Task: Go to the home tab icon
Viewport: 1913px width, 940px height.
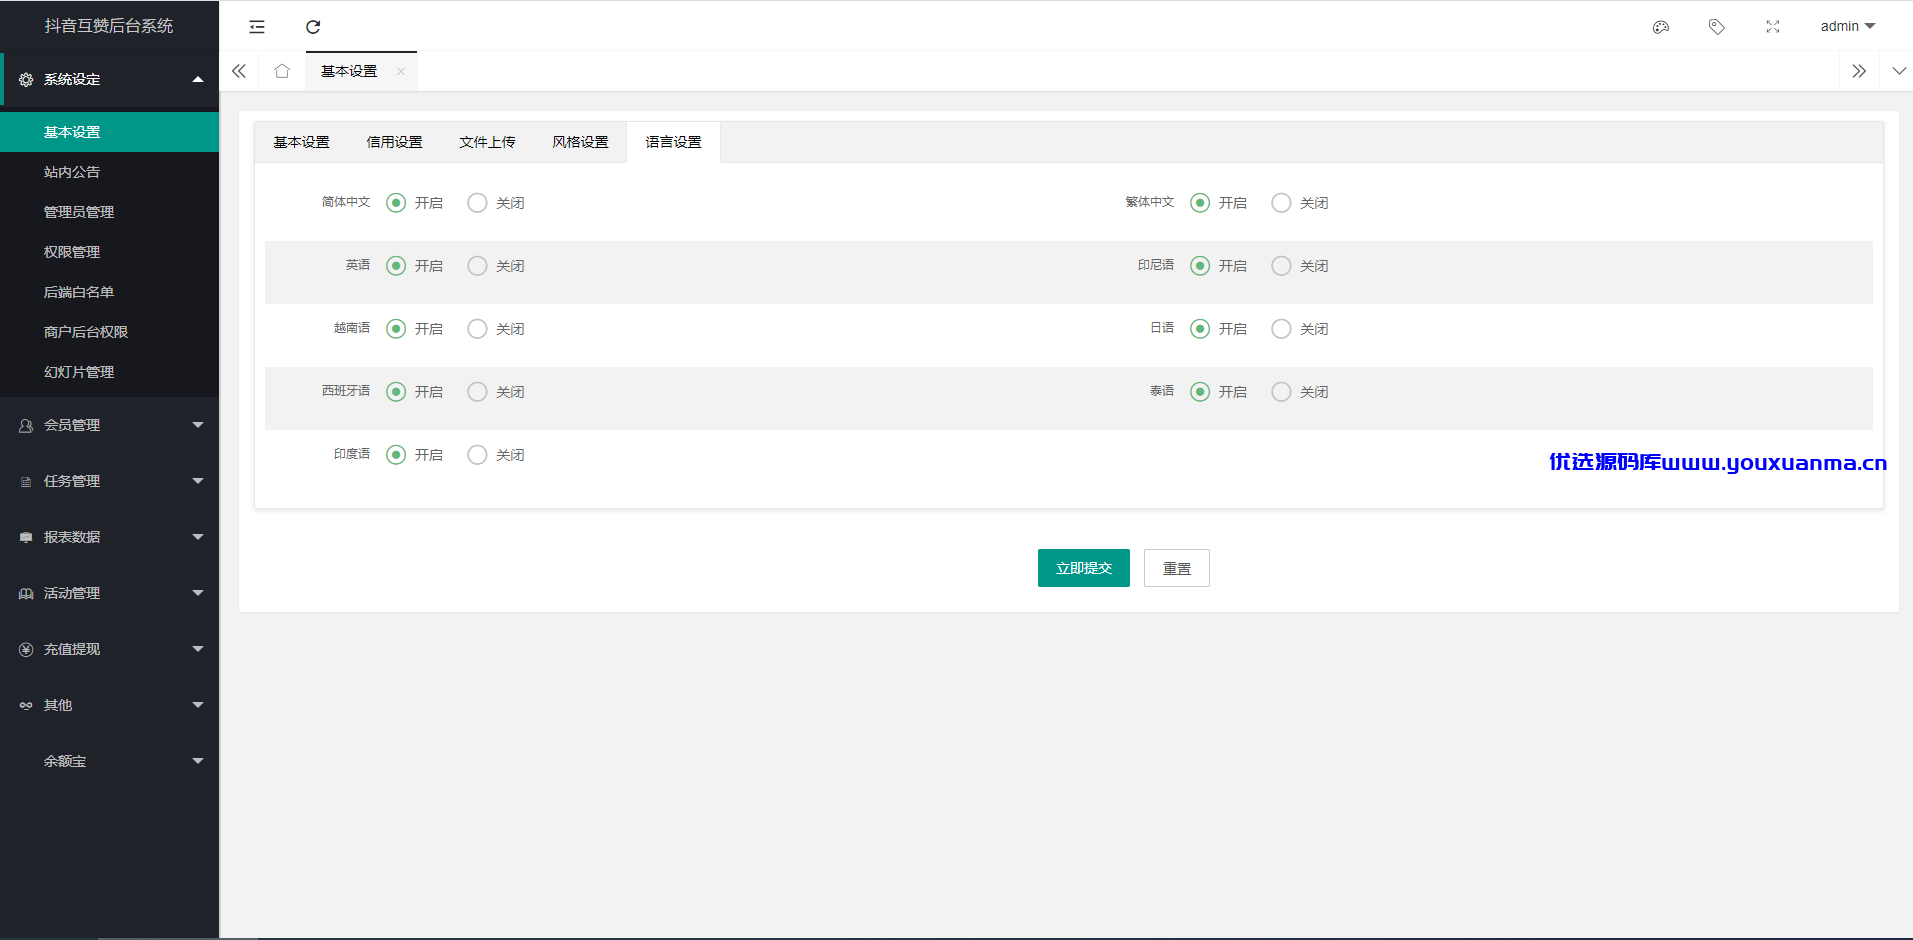Action: click(282, 71)
